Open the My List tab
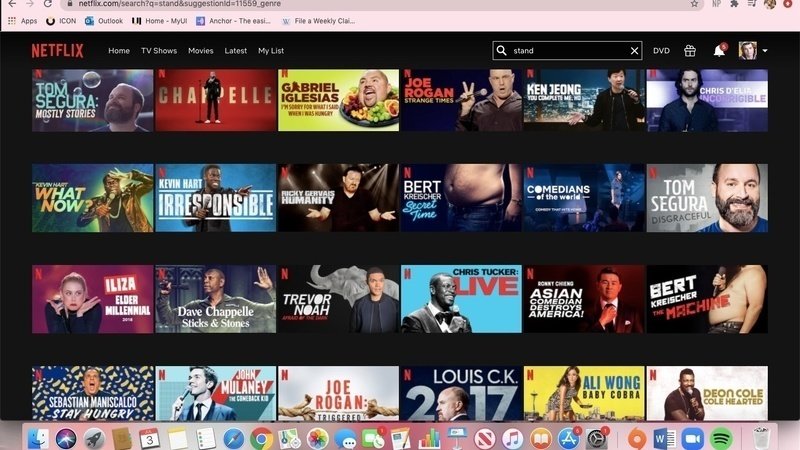800x450 pixels. click(x=271, y=51)
